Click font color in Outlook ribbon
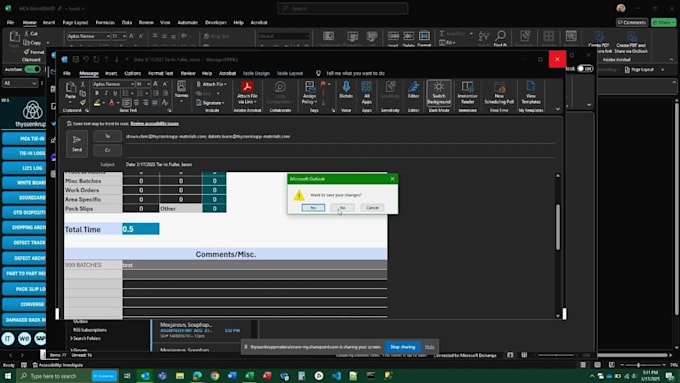 (x=111, y=103)
